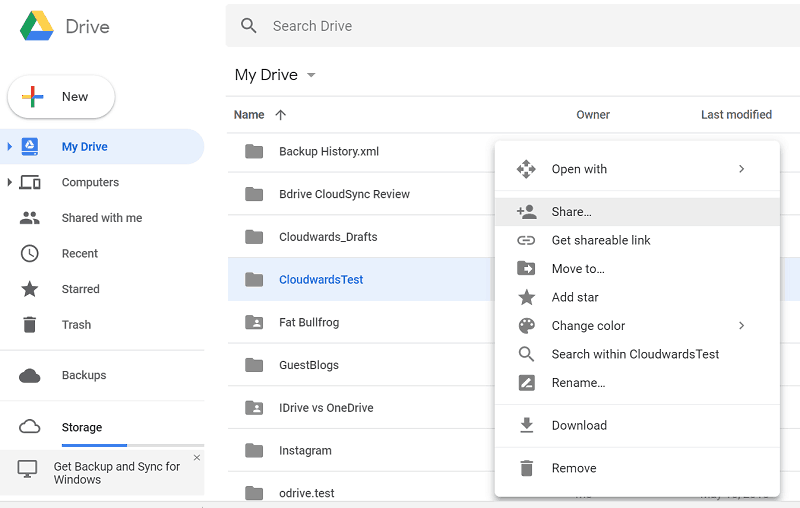The width and height of the screenshot is (800, 508).
Task: Click the Shared with me people icon
Action: [30, 218]
